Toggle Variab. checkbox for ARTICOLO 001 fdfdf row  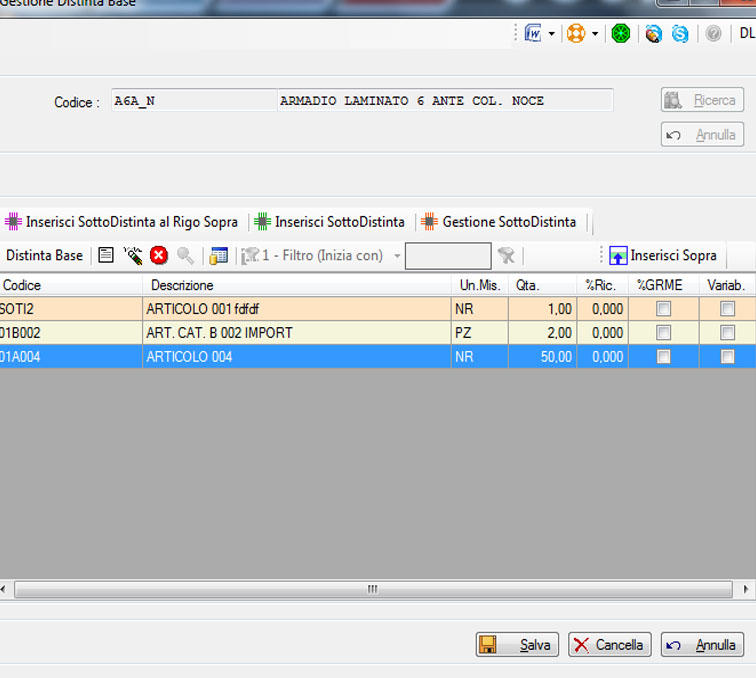(727, 309)
